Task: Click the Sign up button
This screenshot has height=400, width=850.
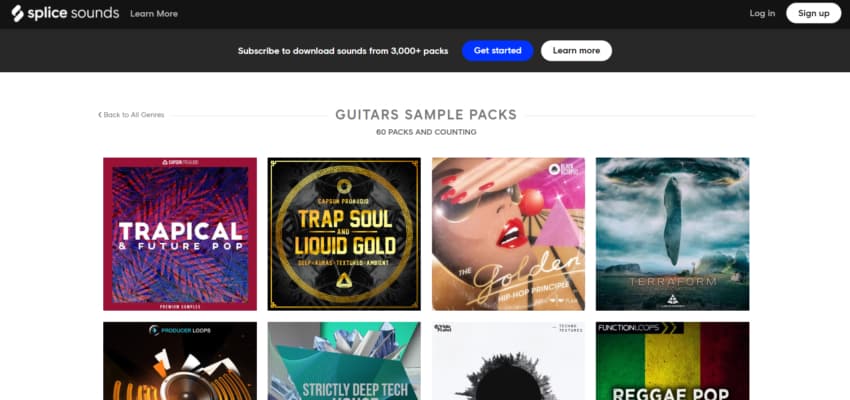Action: click(813, 13)
